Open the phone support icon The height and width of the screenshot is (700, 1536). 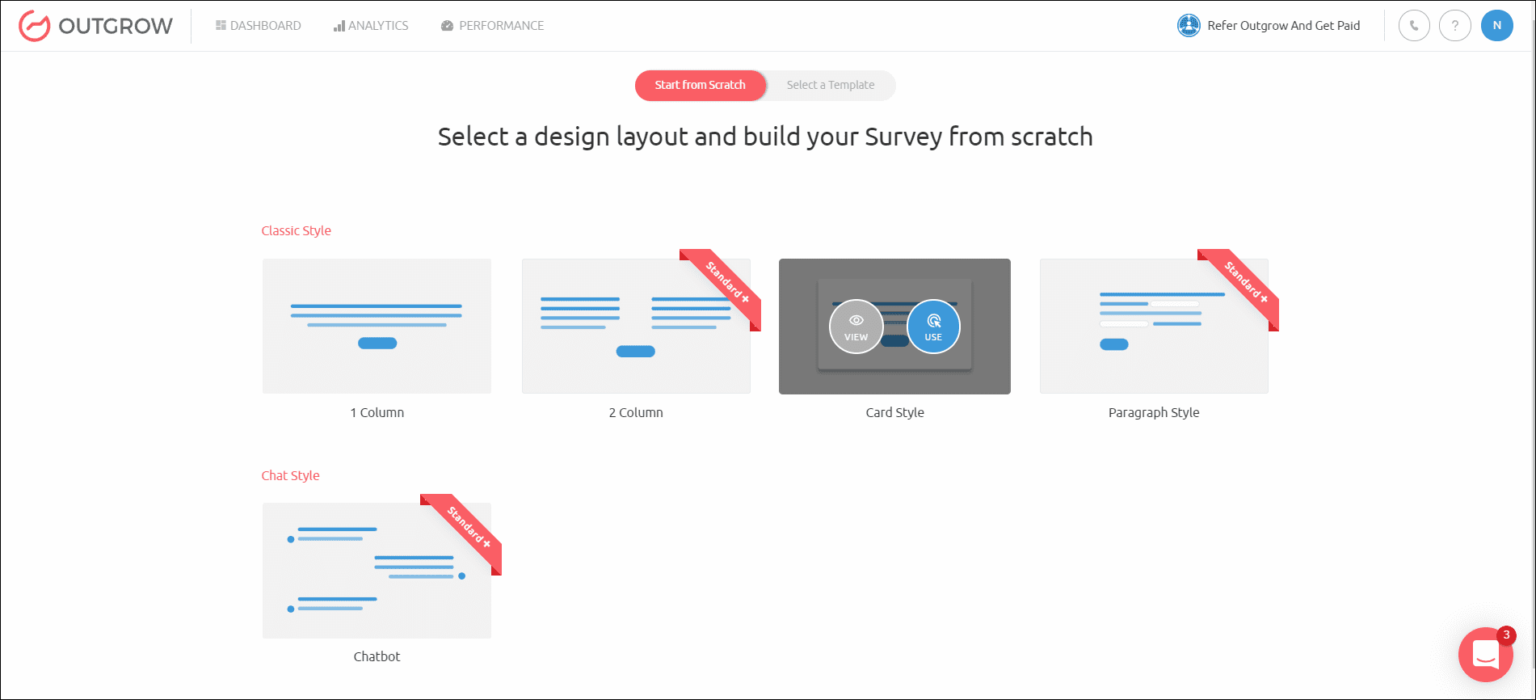[x=1413, y=25]
